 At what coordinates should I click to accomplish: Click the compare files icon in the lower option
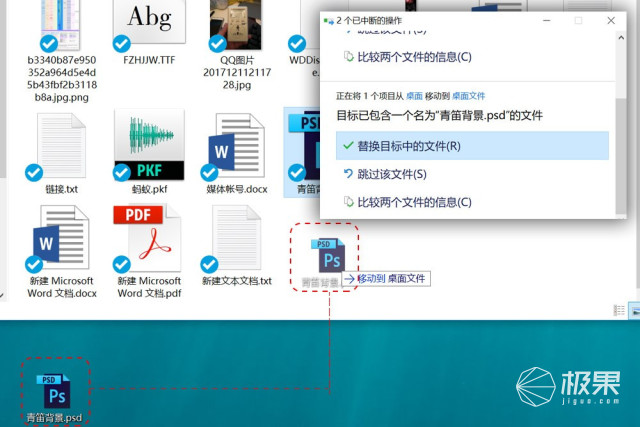pos(348,202)
